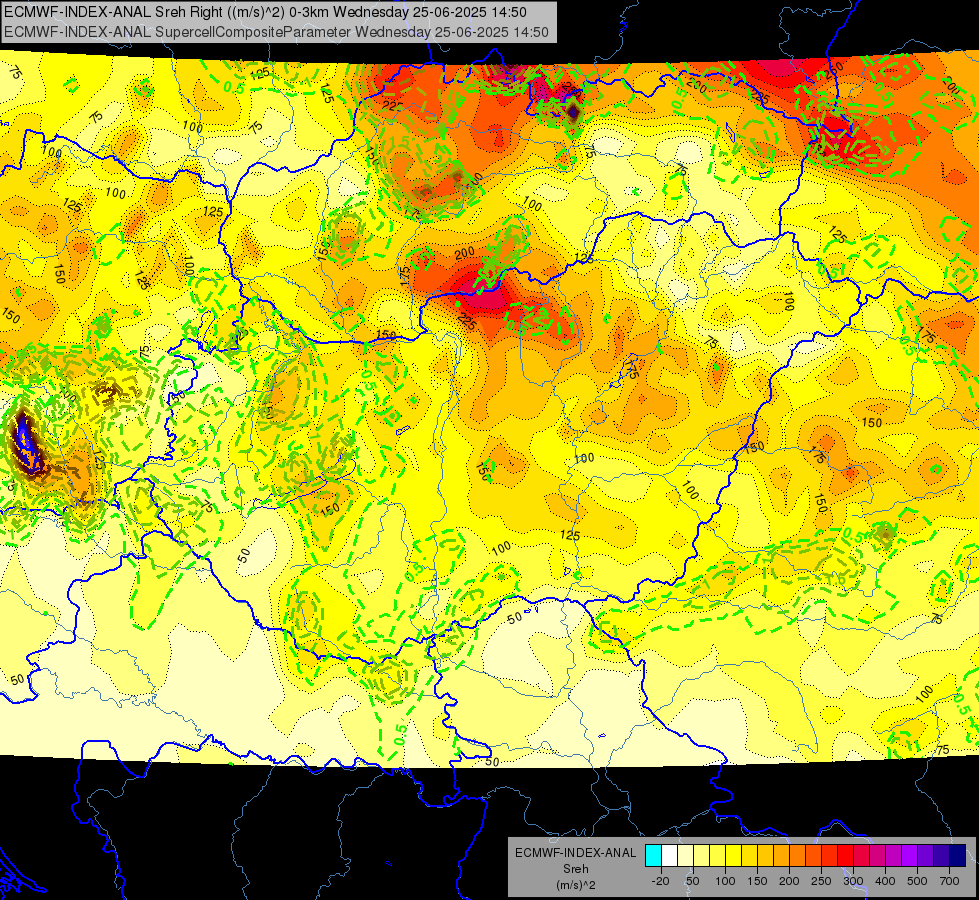Viewport: 979px width, 900px height.
Task: Click the SupercellCompositeParameter title line
Action: (277, 32)
